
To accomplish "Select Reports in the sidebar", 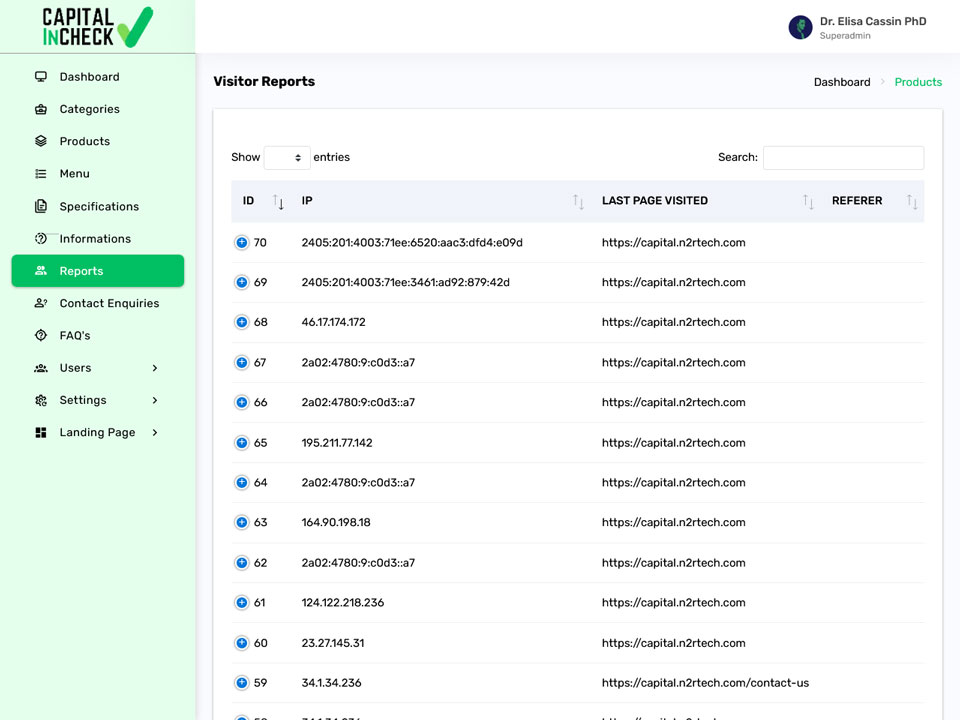I will click(98, 271).
